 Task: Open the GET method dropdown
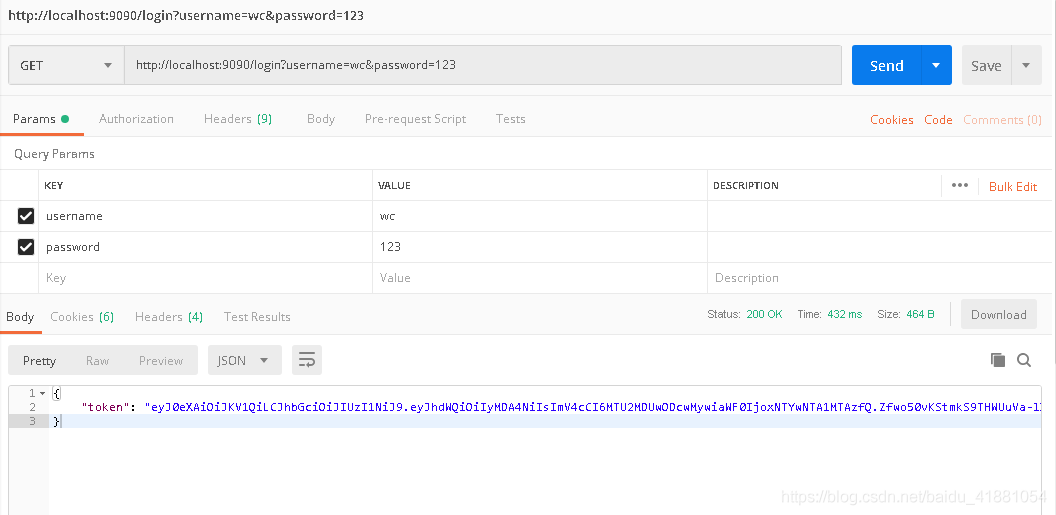click(66, 65)
